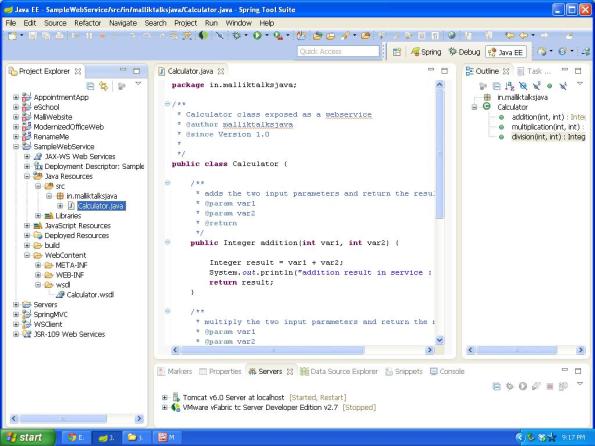
Task: Click the Open Perspective icon
Action: (397, 52)
